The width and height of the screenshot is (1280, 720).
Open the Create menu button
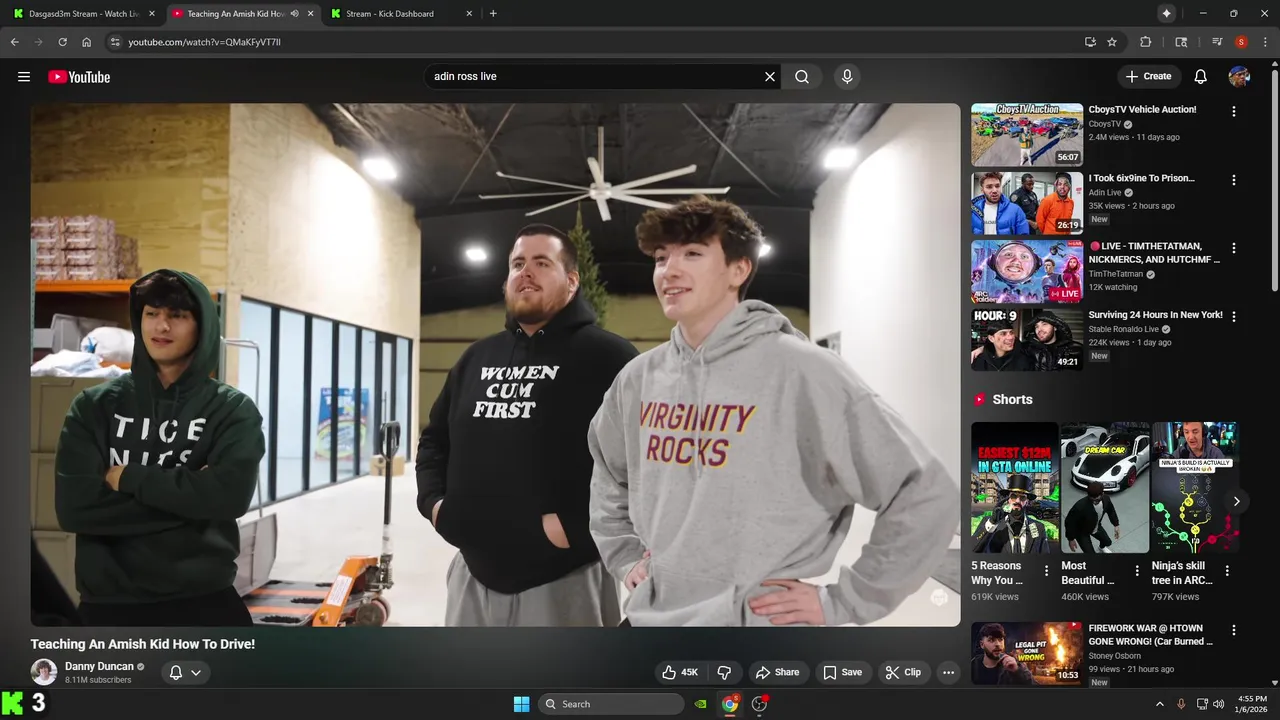pos(1148,77)
